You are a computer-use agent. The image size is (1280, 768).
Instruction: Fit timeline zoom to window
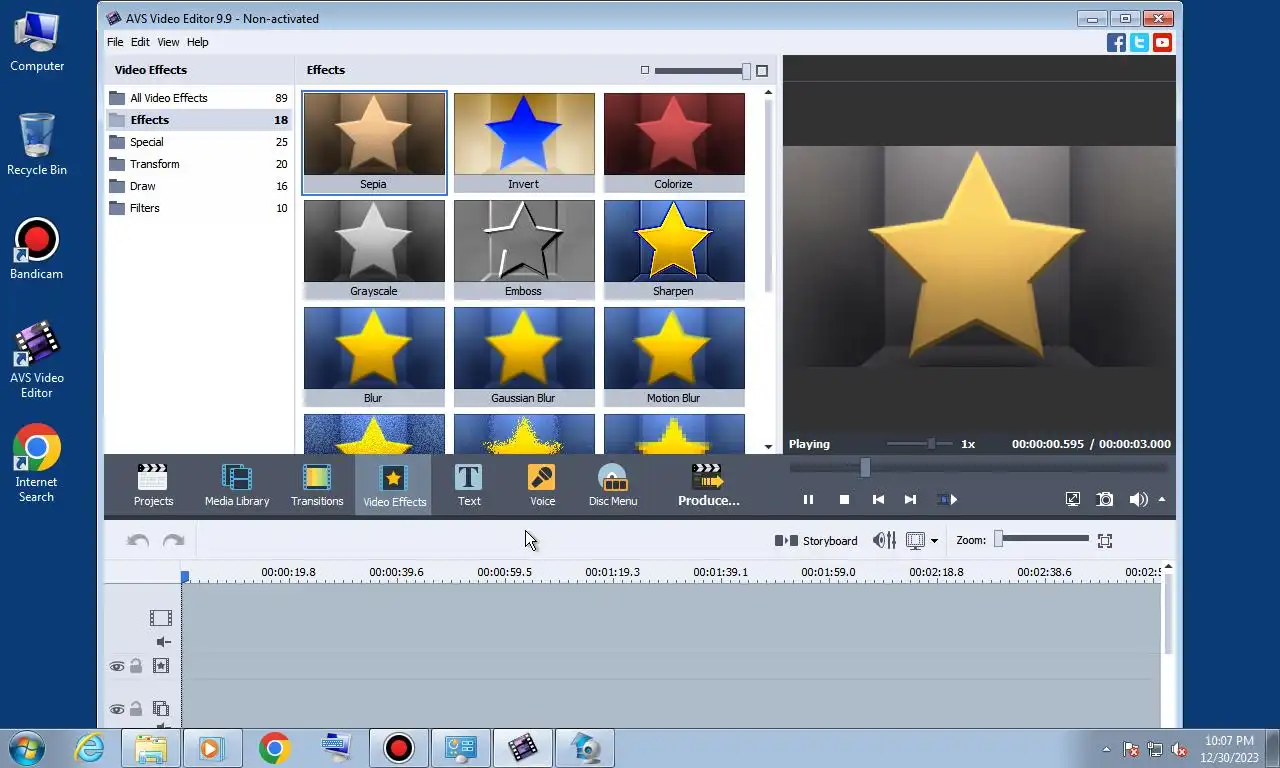[1105, 540]
